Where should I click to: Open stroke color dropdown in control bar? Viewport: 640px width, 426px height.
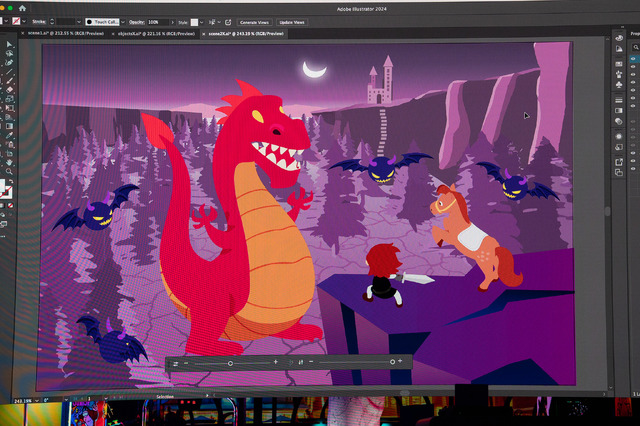click(24, 21)
